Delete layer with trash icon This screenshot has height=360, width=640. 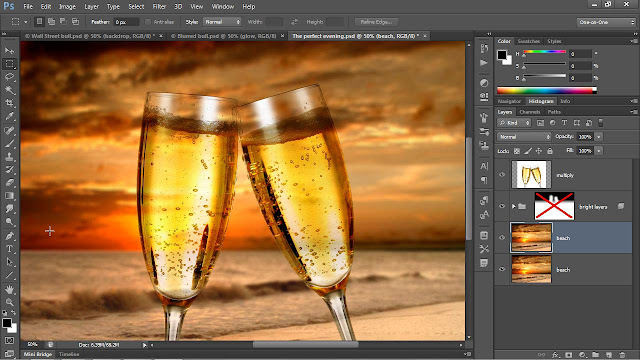[x=622, y=355]
